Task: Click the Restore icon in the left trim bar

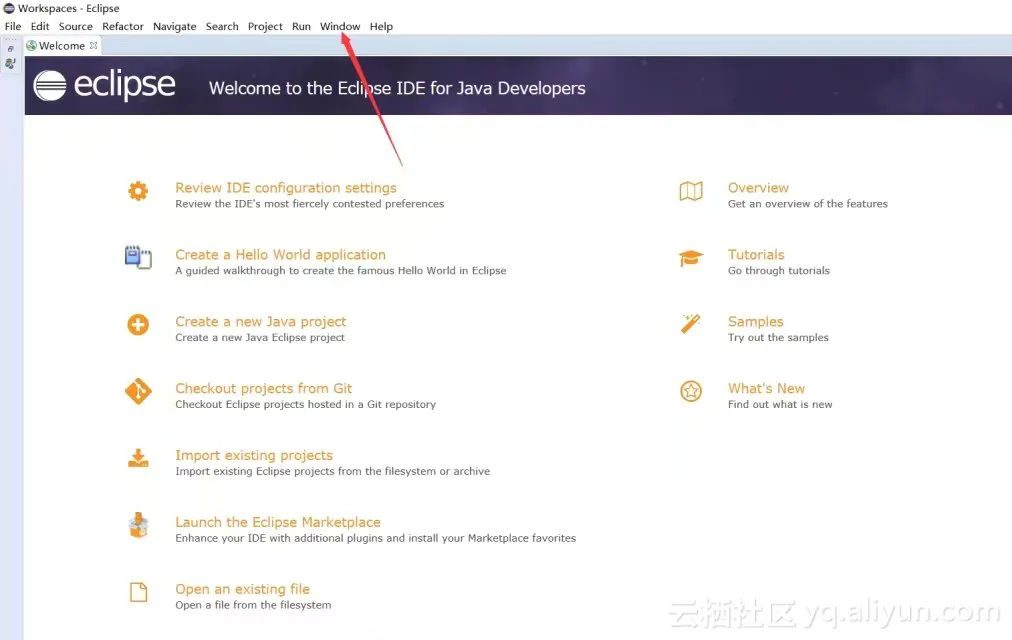Action: 10,49
